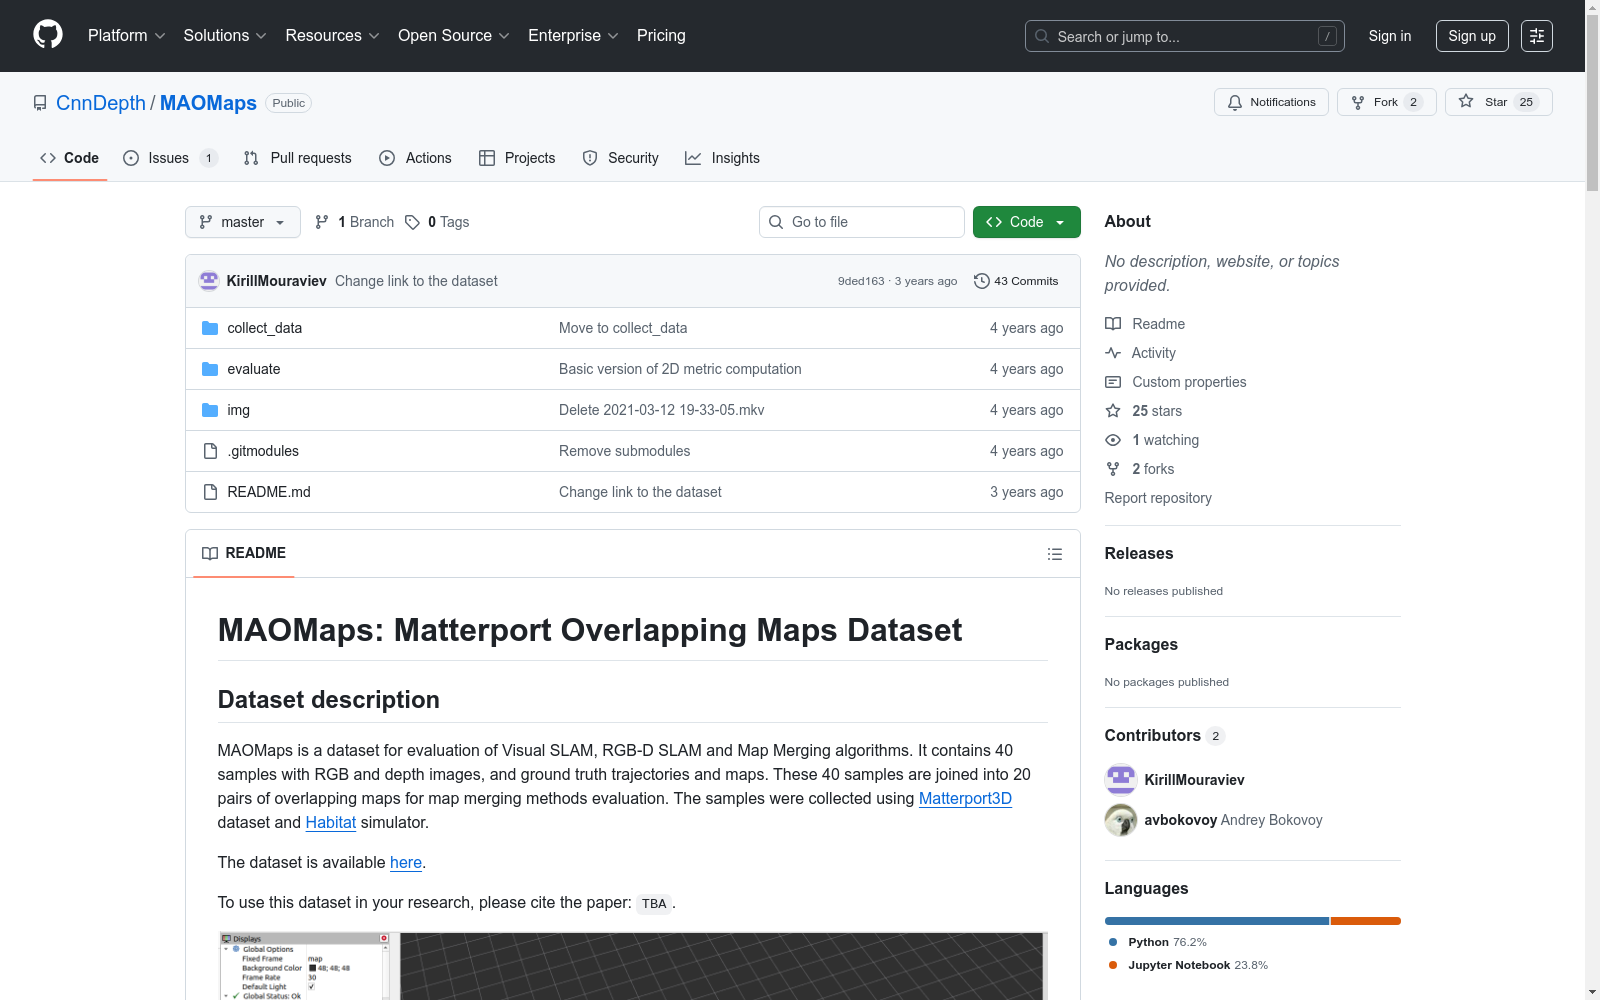Click the README.md file icon
Image resolution: width=1600 pixels, height=1000 pixels.
[210, 492]
